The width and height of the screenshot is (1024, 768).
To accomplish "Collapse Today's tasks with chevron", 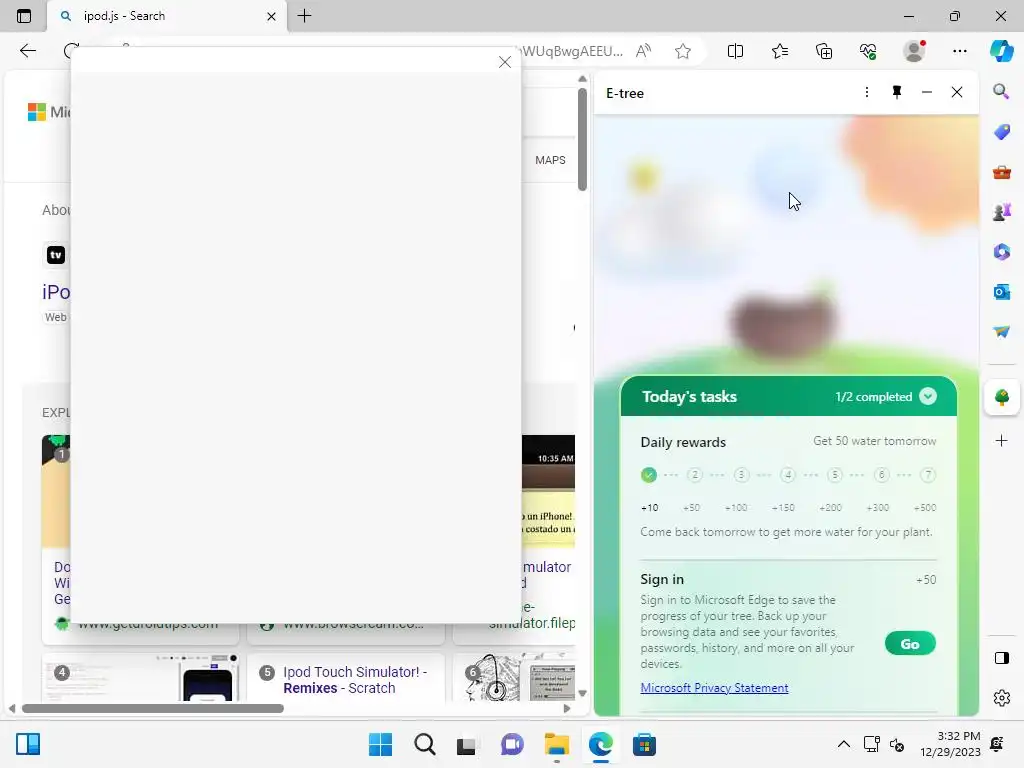I will pyautogui.click(x=928, y=396).
